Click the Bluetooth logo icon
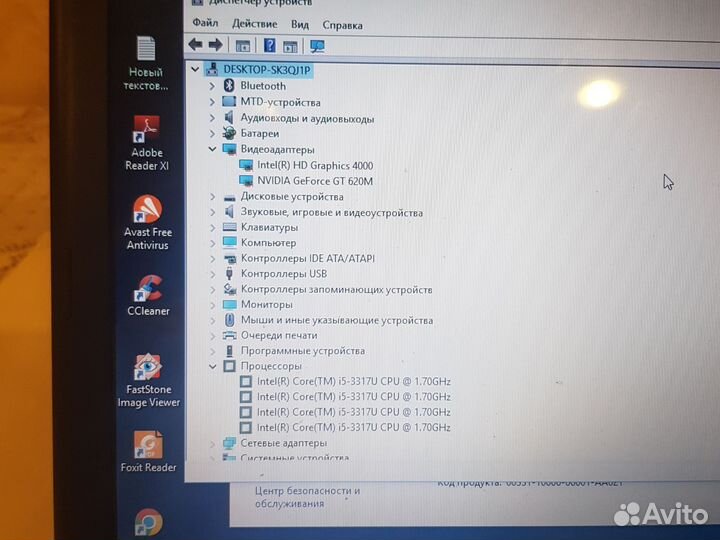The height and width of the screenshot is (540, 720). point(229,85)
